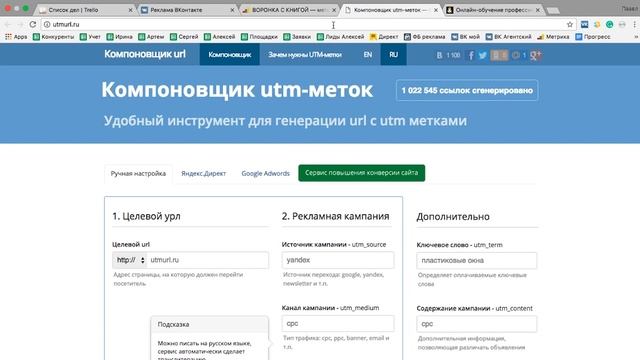Select the Ручная настройка tab
Screen dimensions: 640x360
pos(138,173)
